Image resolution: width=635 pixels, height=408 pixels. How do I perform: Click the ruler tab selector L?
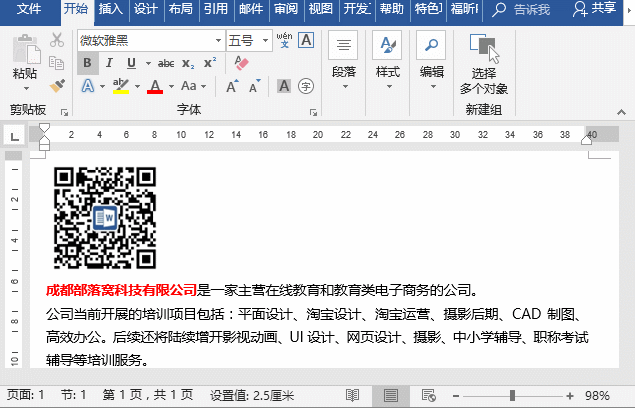14,136
